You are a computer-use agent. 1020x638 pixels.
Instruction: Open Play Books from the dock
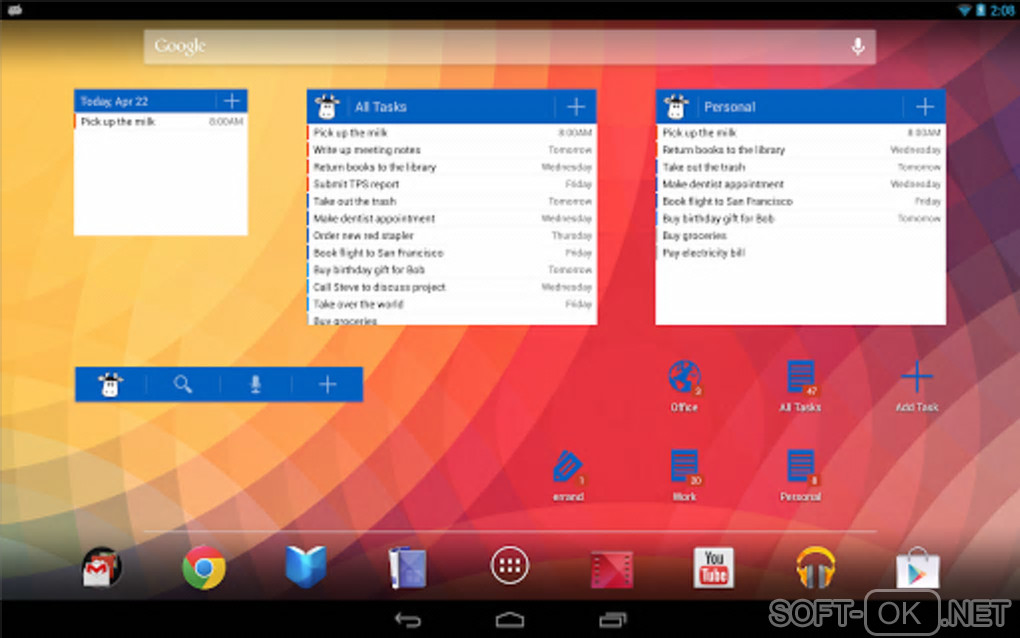[306, 567]
